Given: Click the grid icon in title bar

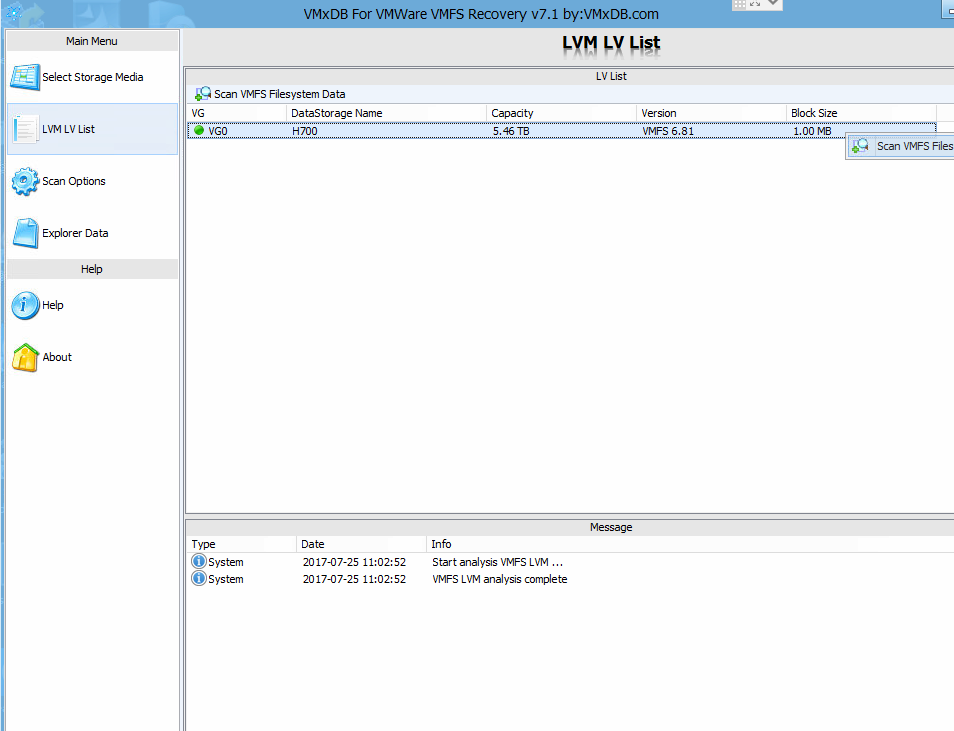Looking at the screenshot, I should pos(739,4).
